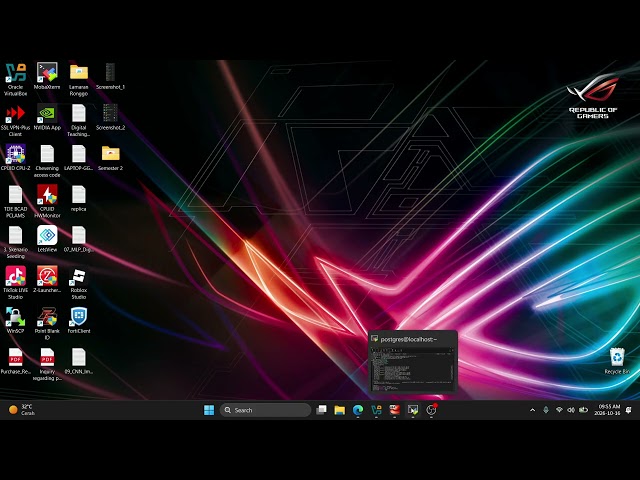
Task: Open the taskbar app with red notification badge
Action: tap(431, 410)
